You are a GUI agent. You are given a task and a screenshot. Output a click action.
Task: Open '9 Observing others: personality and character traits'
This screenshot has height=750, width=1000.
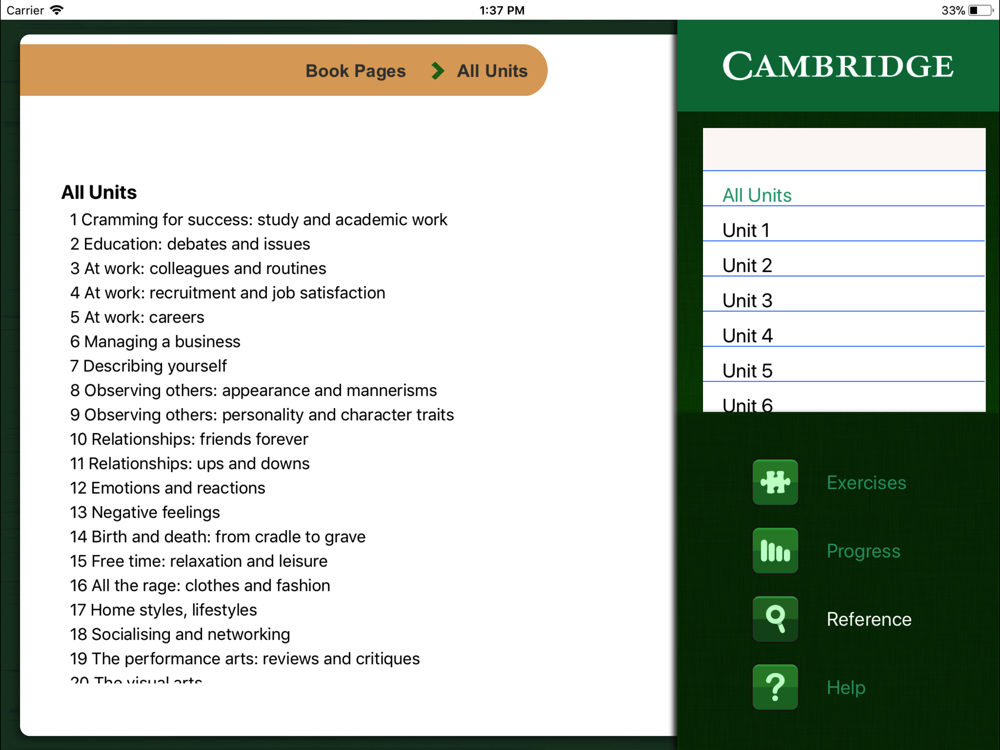[x=262, y=415]
